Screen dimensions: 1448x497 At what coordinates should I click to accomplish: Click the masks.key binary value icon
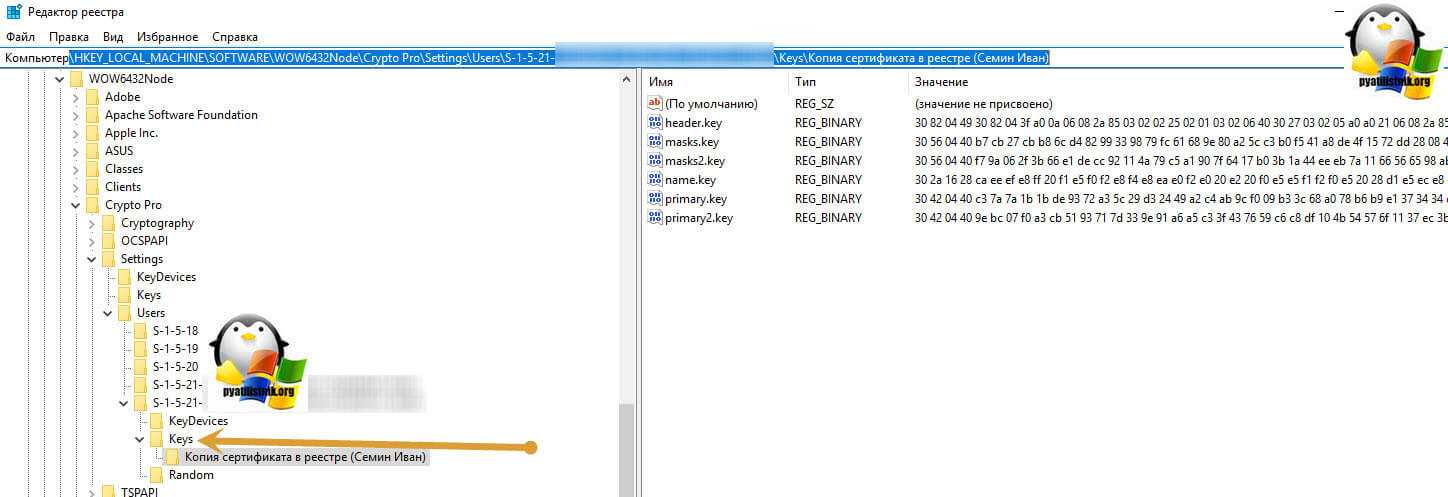pyautogui.click(x=655, y=142)
